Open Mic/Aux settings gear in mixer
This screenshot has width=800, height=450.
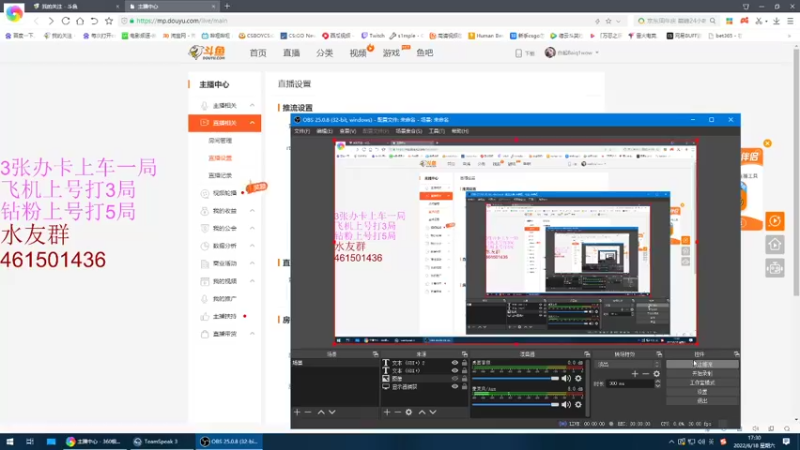(x=578, y=405)
